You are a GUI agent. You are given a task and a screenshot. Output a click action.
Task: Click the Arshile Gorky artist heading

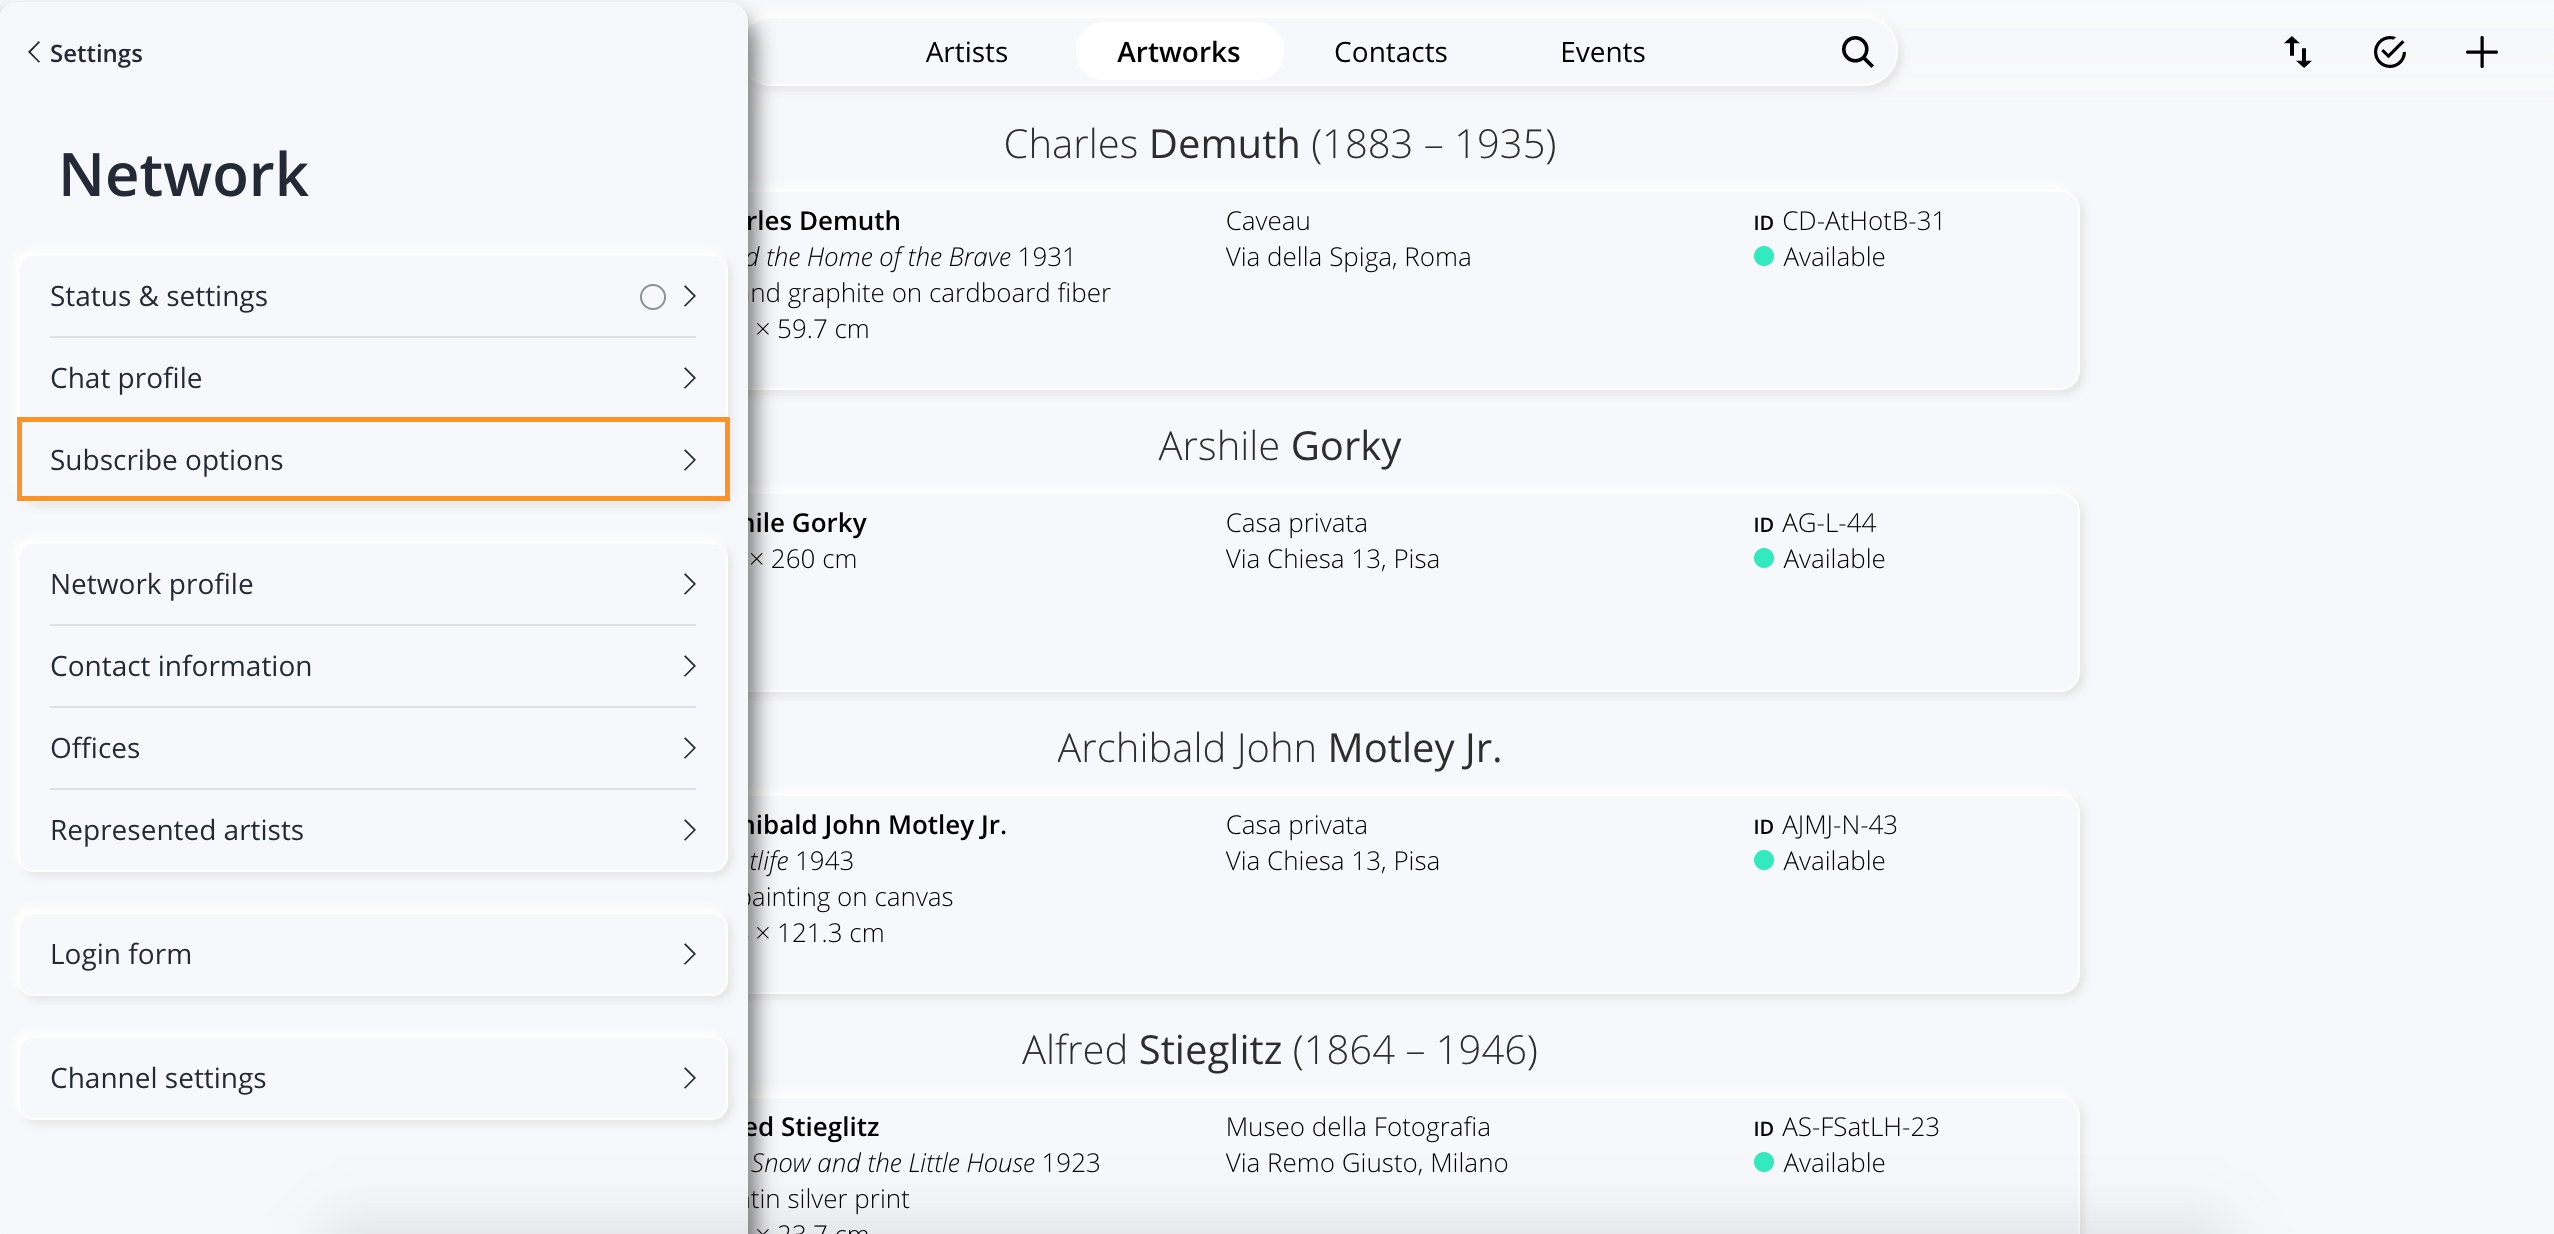pyautogui.click(x=1280, y=446)
